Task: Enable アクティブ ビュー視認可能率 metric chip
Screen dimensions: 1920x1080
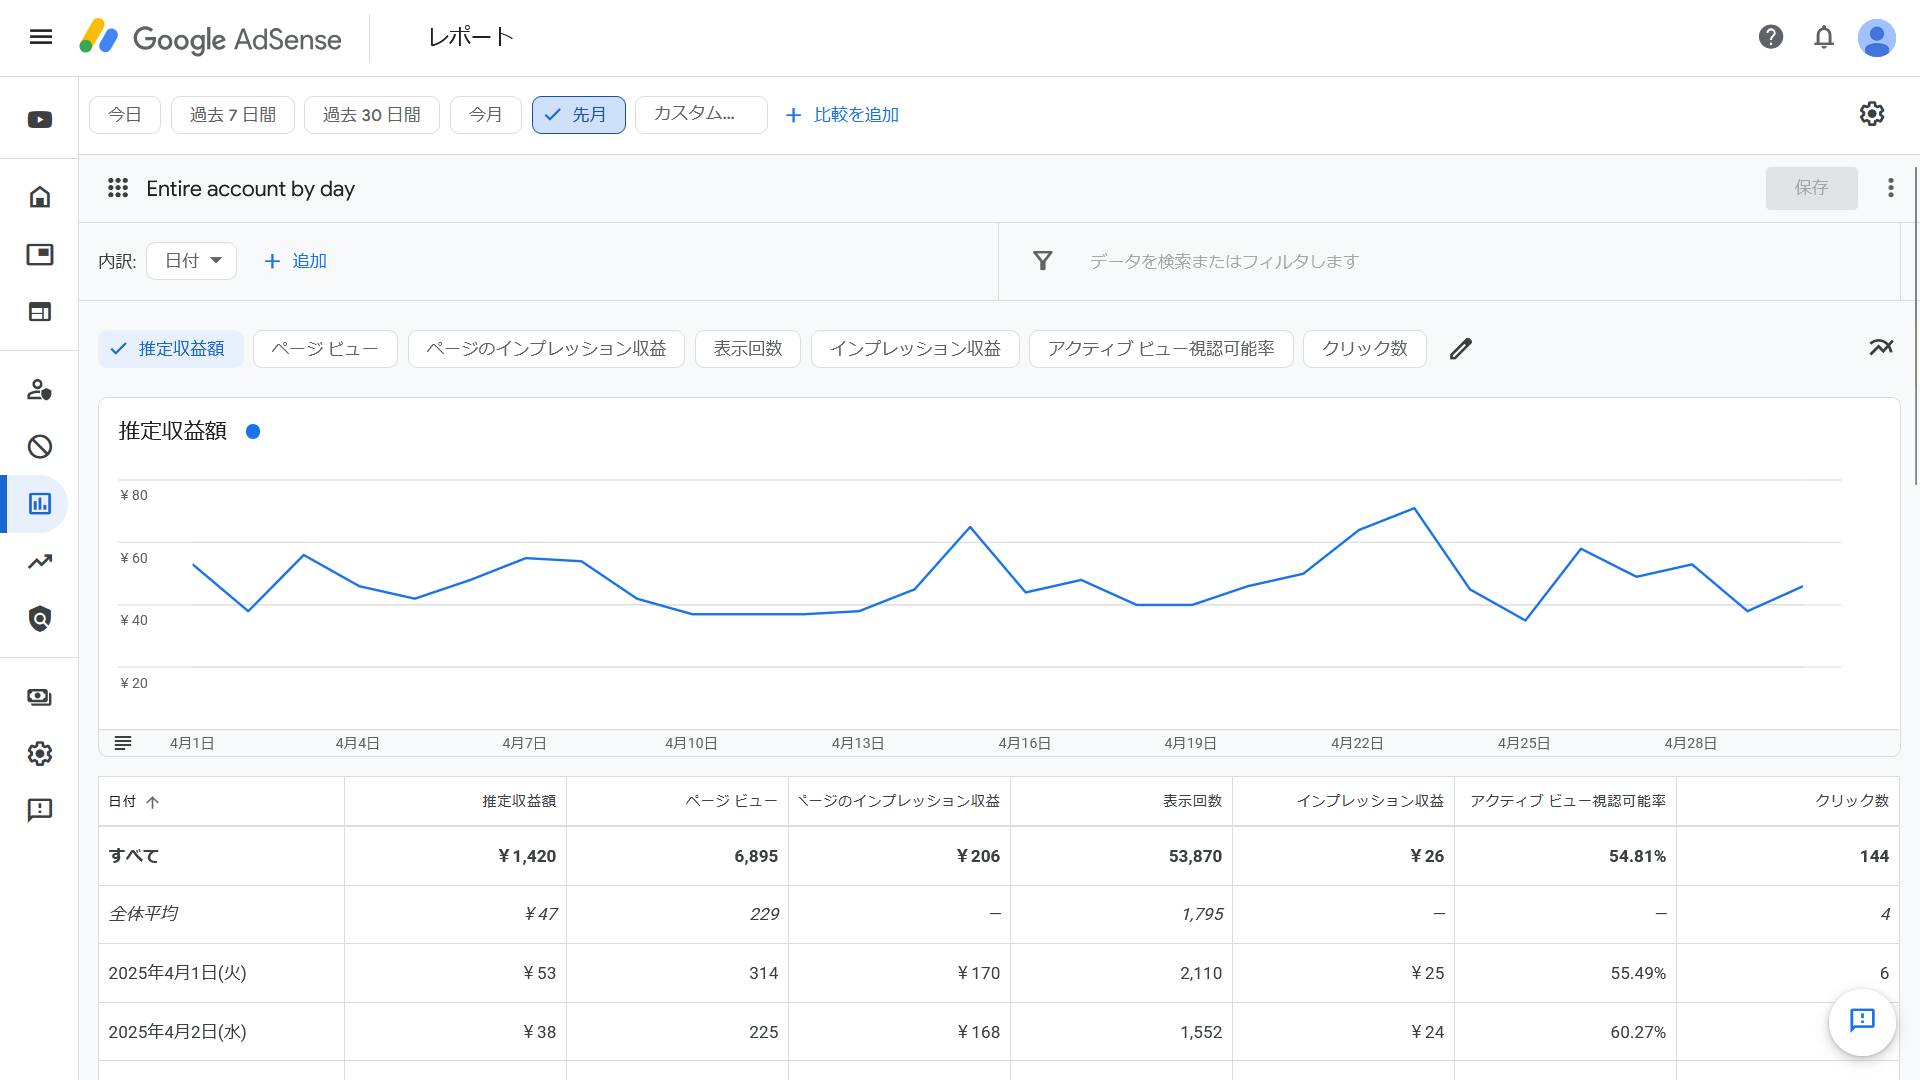Action: [x=1161, y=349]
